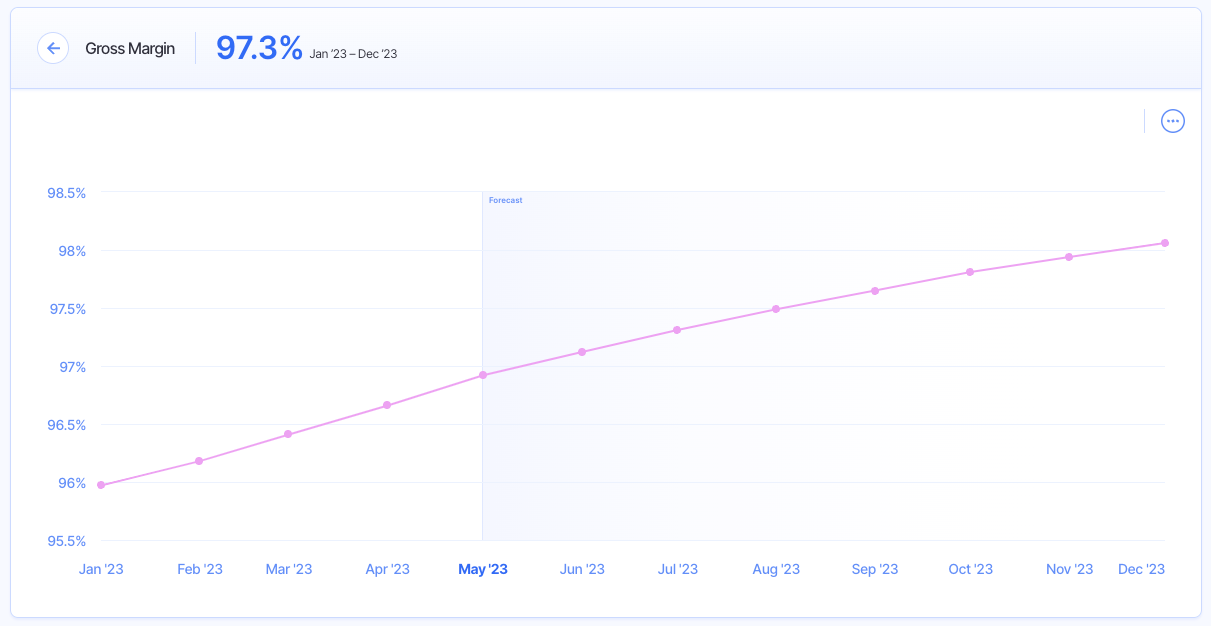The image size is (1211, 626).
Task: Select the Mar '23 data point
Action: 288,434
